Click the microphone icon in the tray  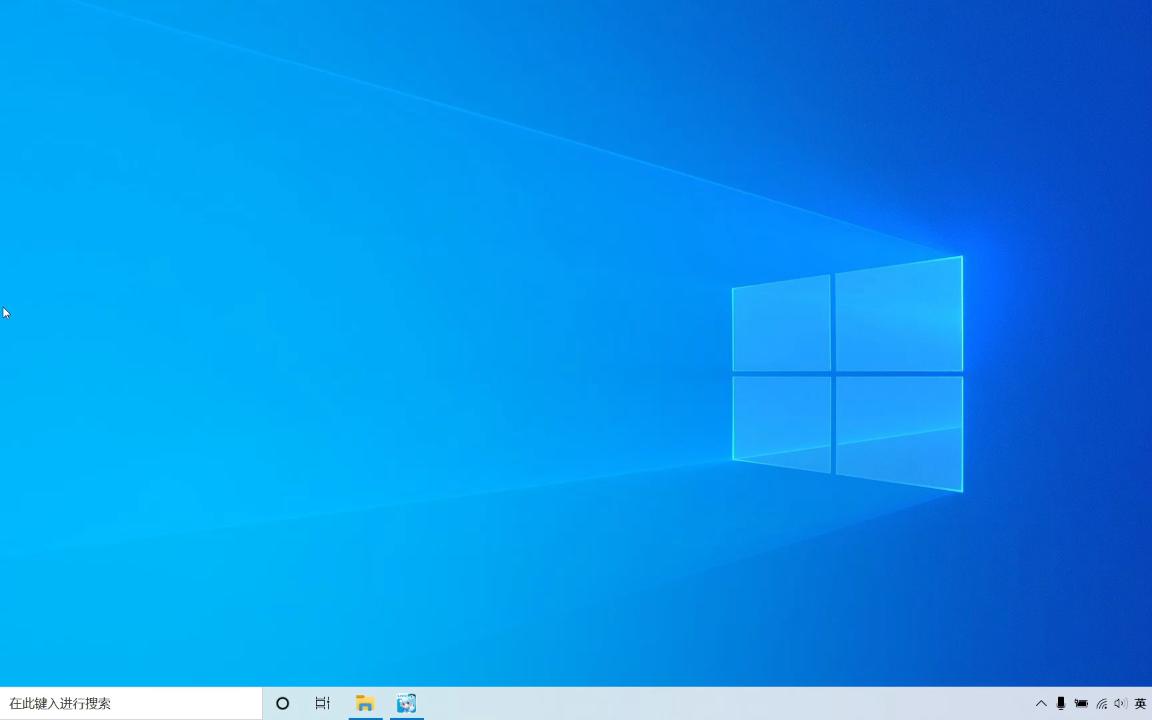1061,703
